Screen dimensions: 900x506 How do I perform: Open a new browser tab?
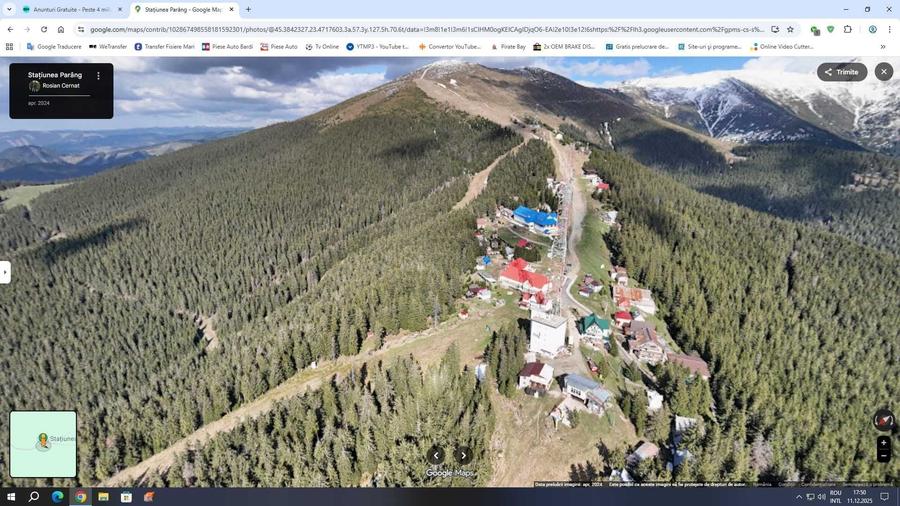pyautogui.click(x=248, y=10)
